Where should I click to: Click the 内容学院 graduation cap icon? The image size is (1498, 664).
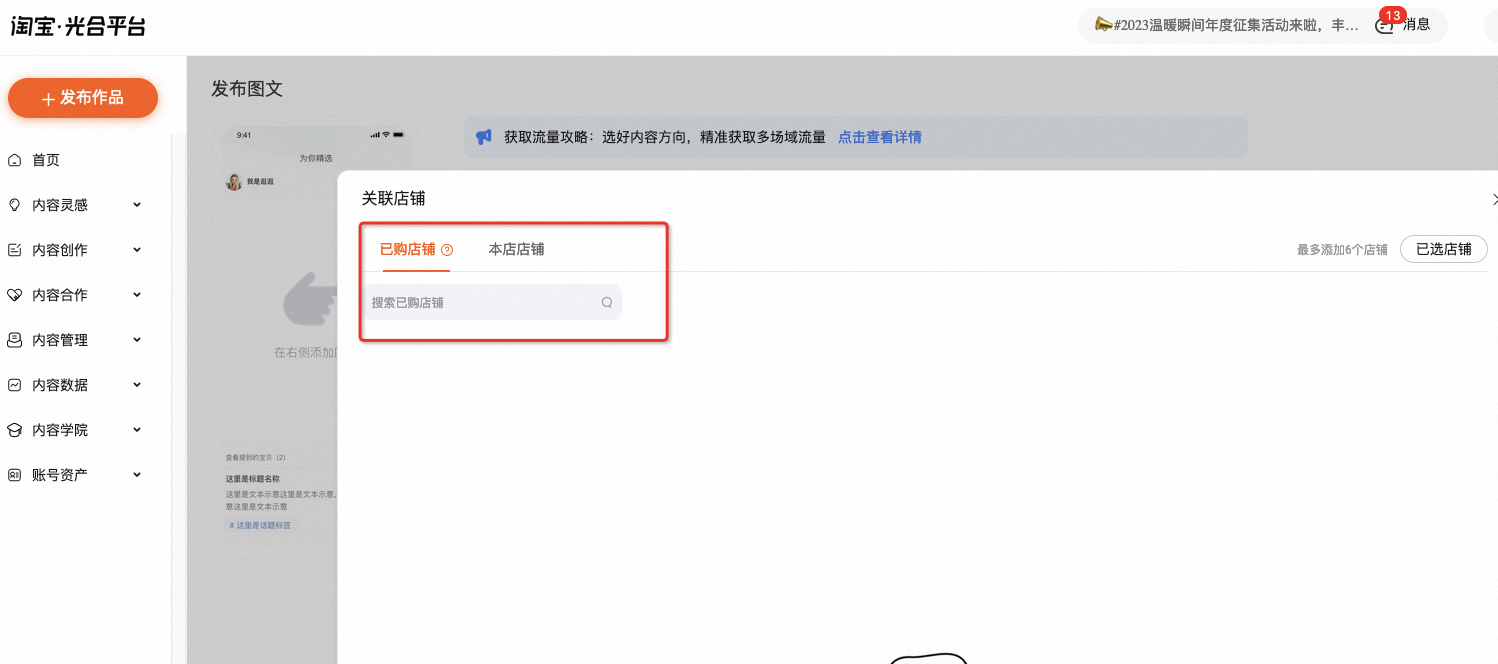click(15, 430)
